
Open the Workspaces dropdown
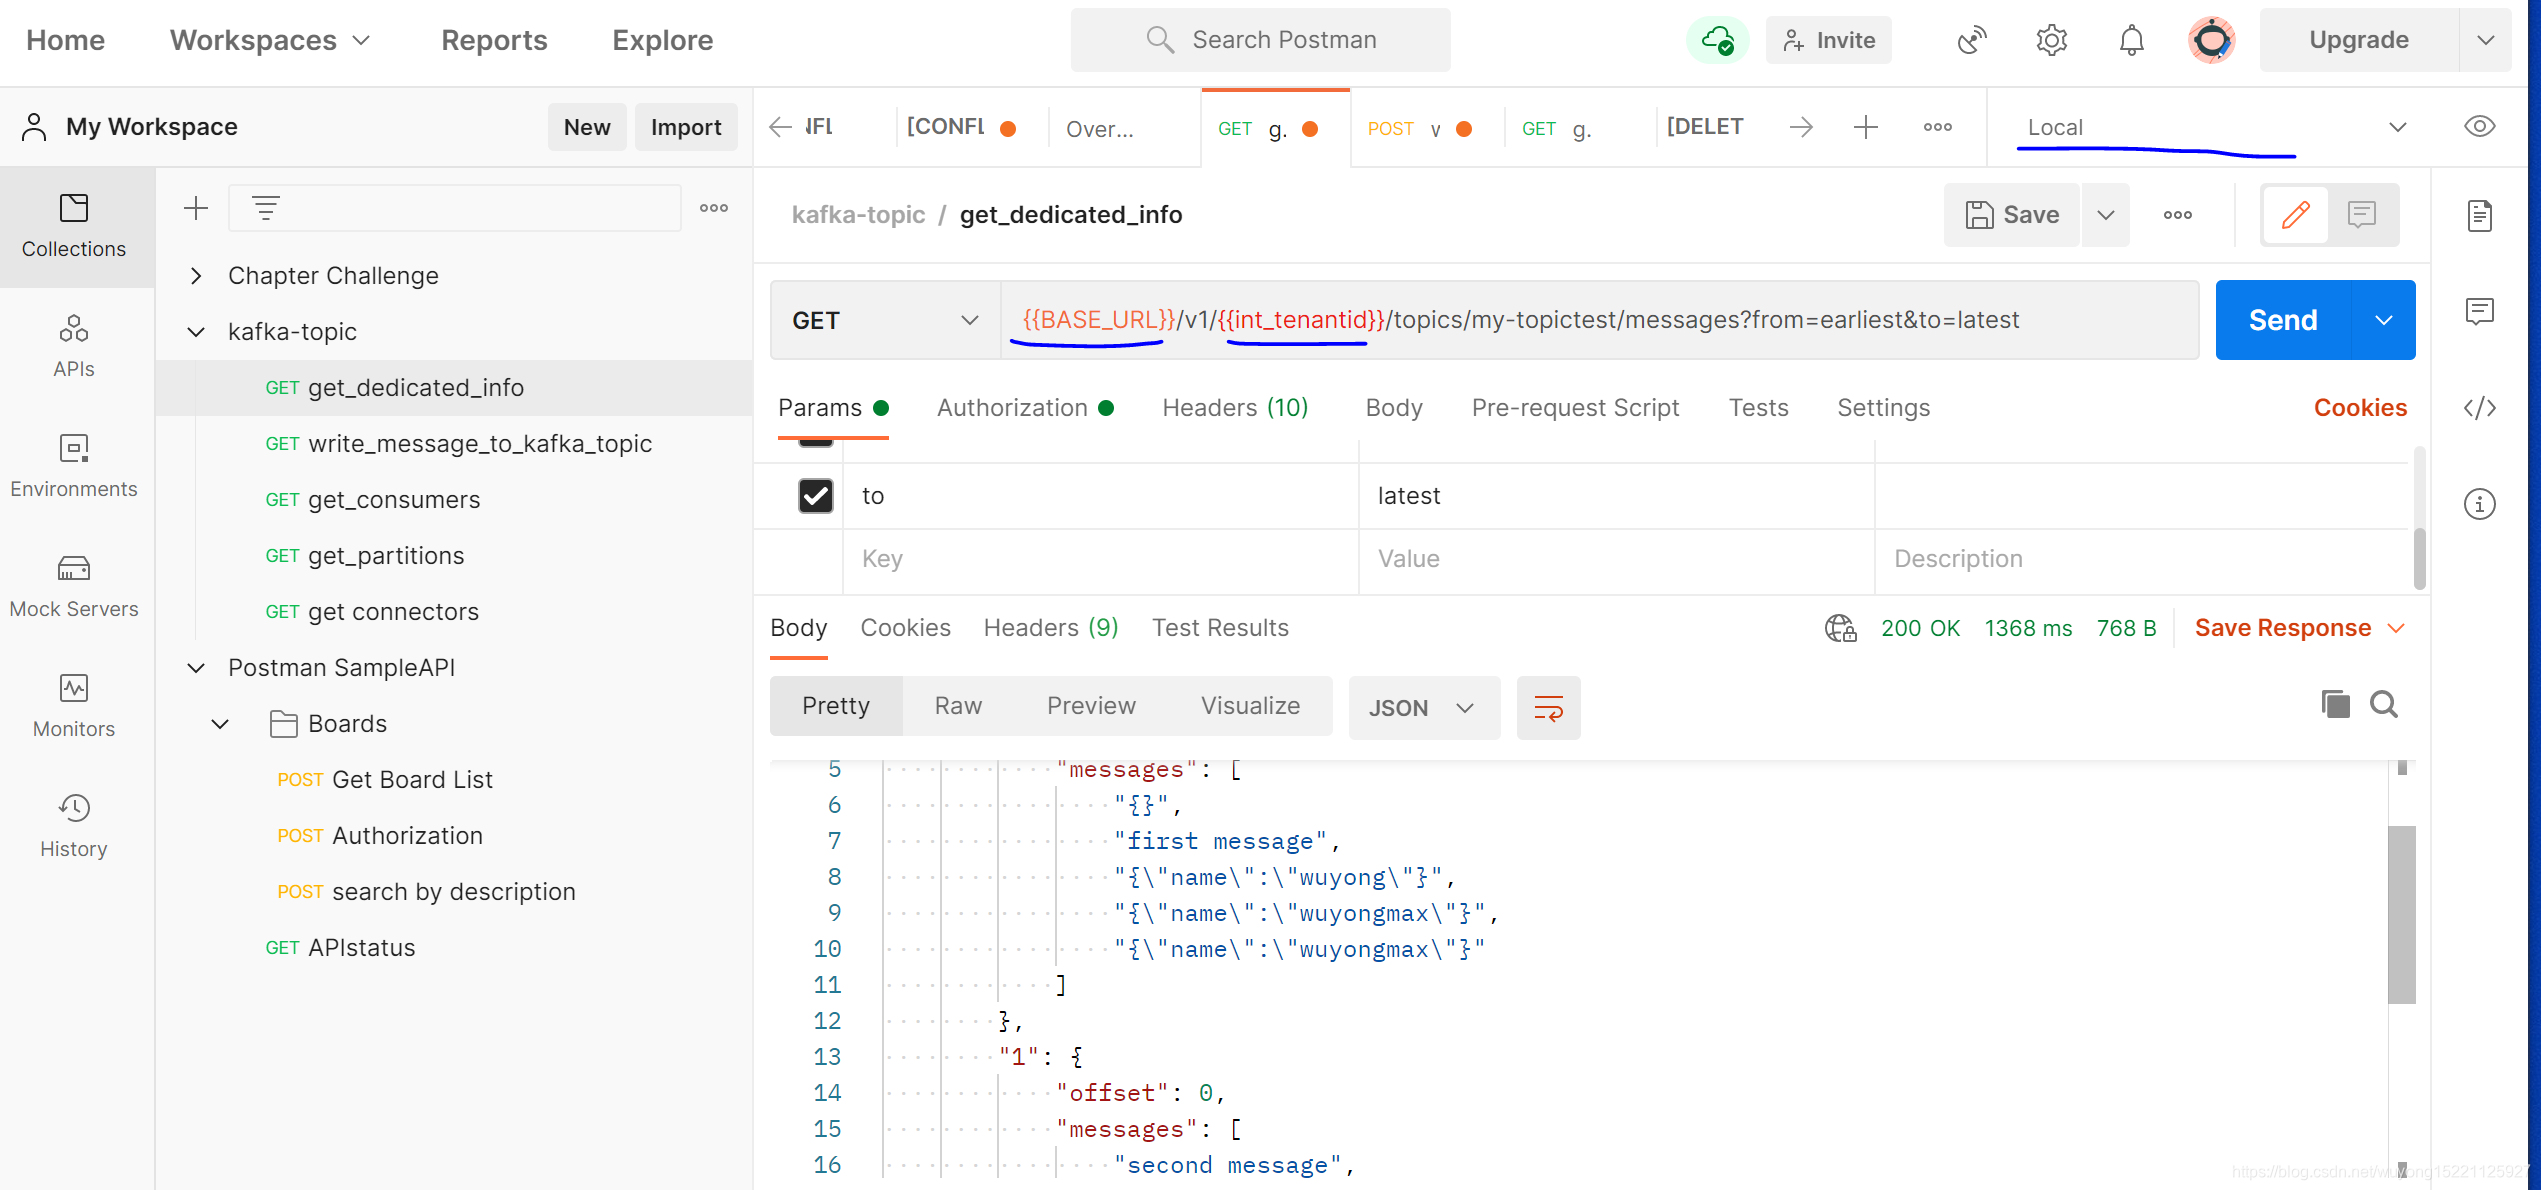pyautogui.click(x=270, y=40)
